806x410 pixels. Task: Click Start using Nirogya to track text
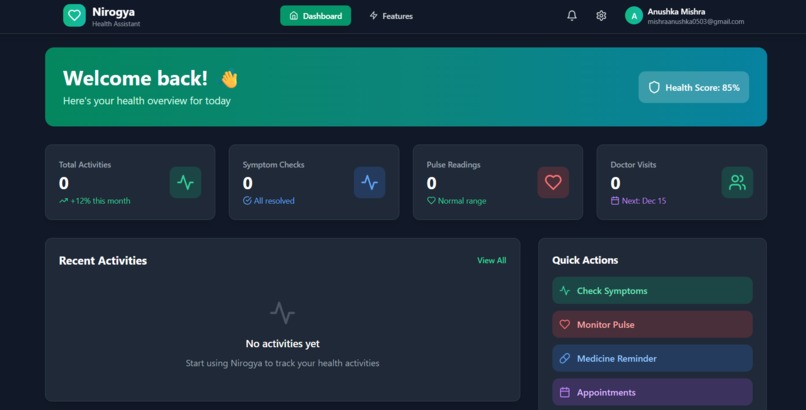point(282,363)
